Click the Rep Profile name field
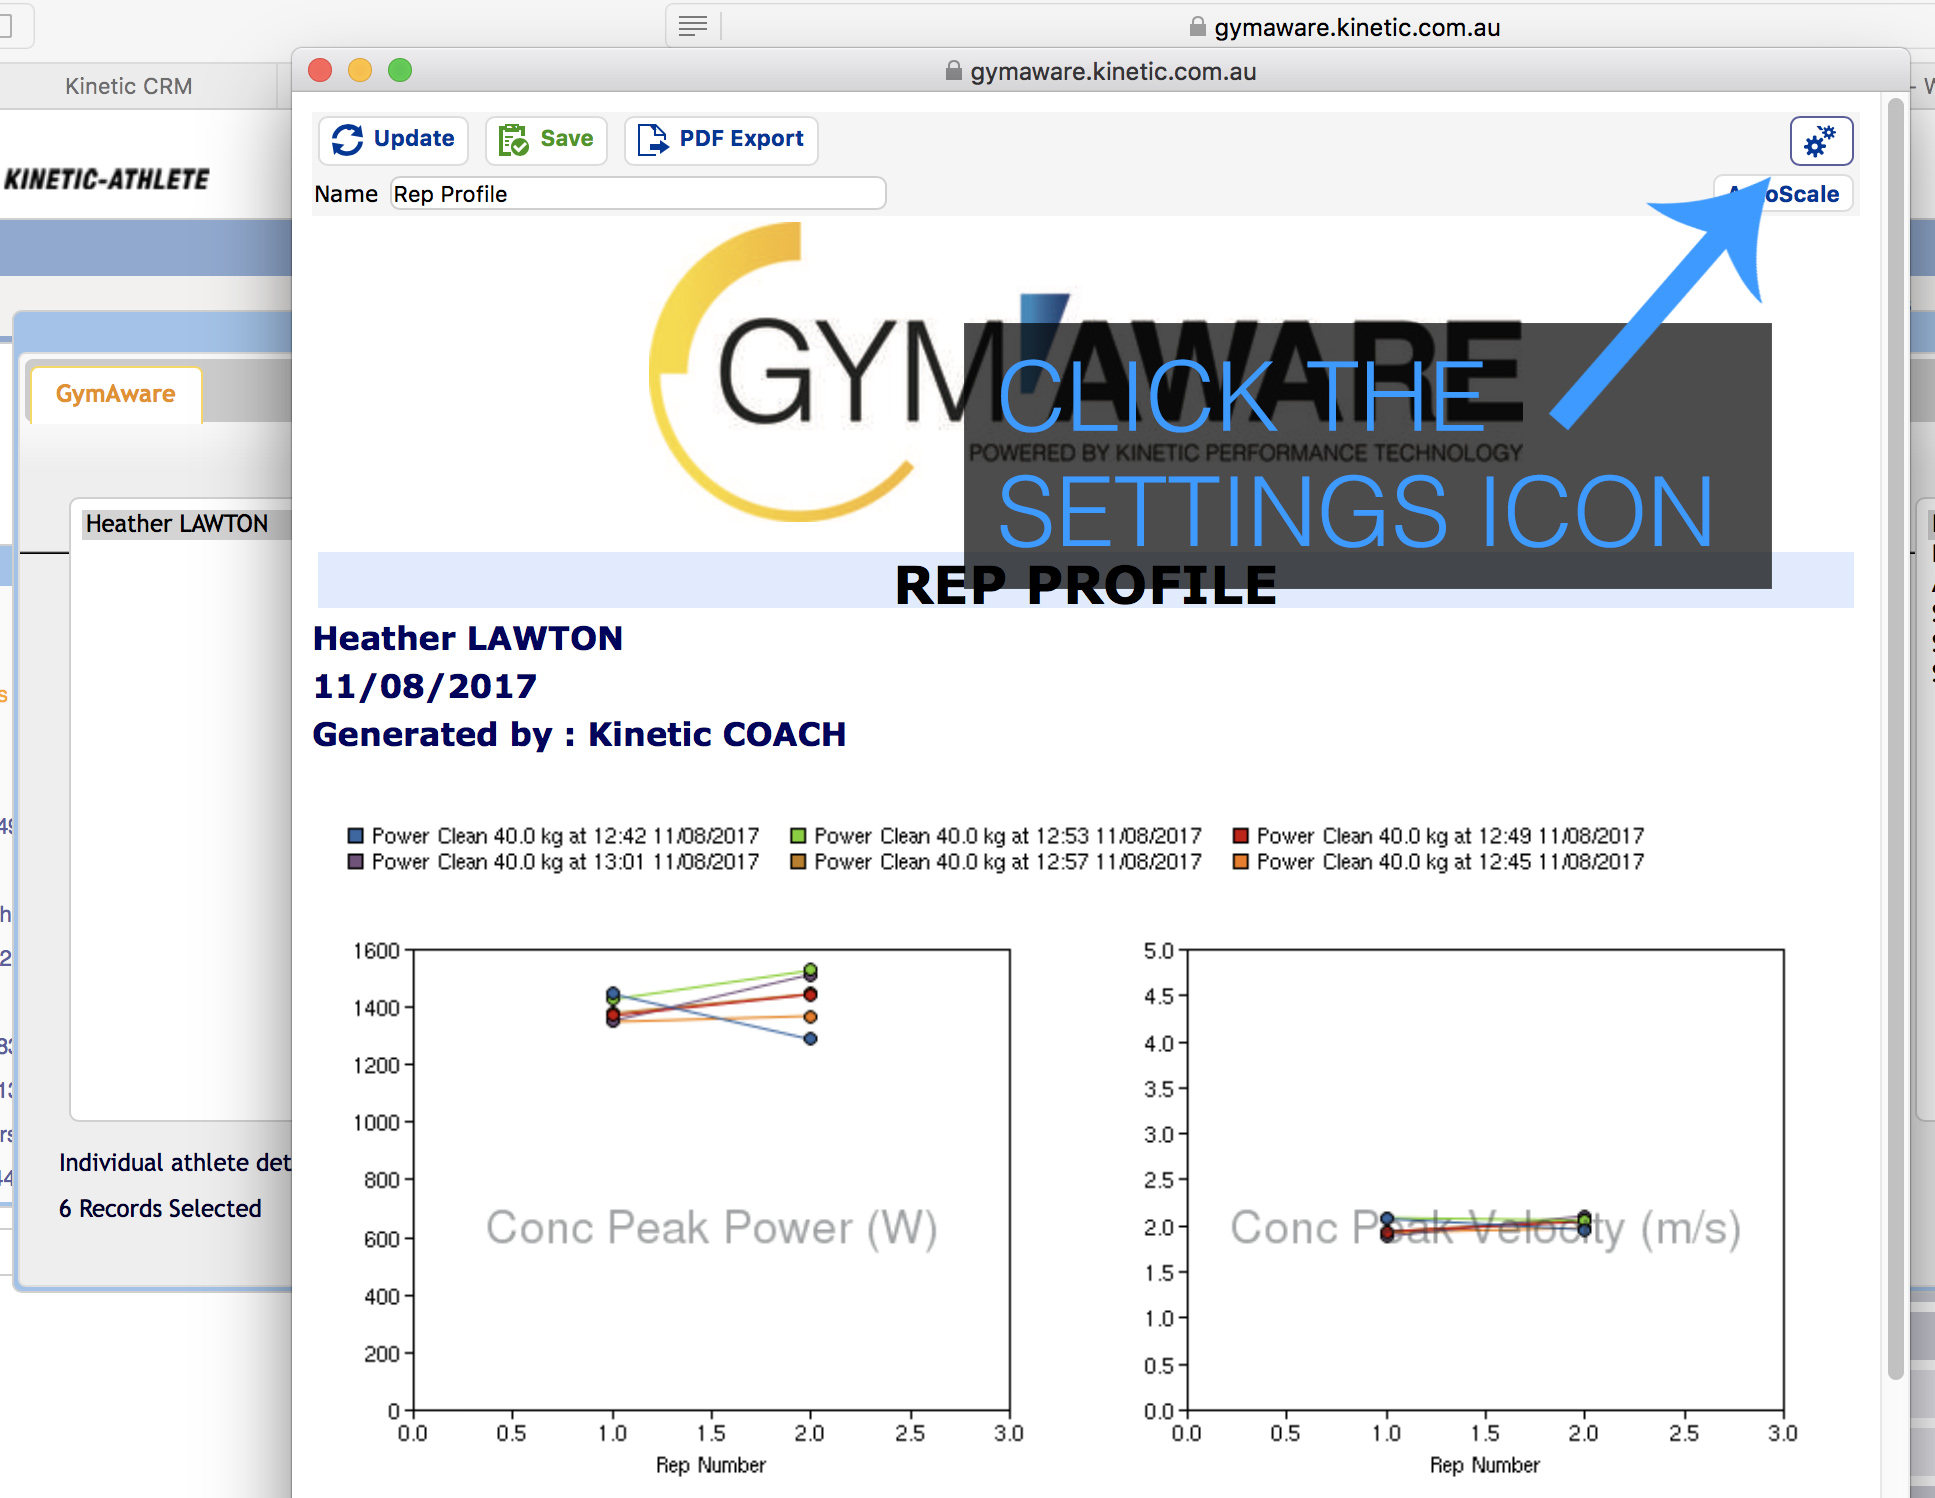This screenshot has width=1935, height=1498. (x=638, y=194)
